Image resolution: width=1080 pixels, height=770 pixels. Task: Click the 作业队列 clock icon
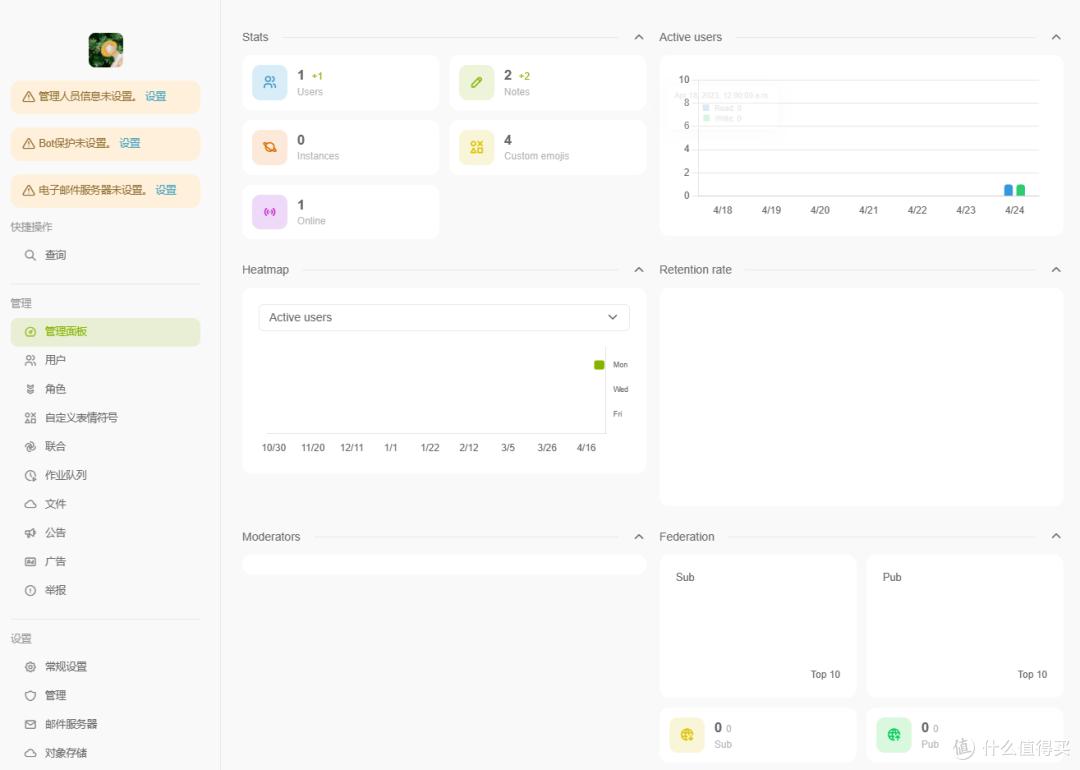click(30, 475)
